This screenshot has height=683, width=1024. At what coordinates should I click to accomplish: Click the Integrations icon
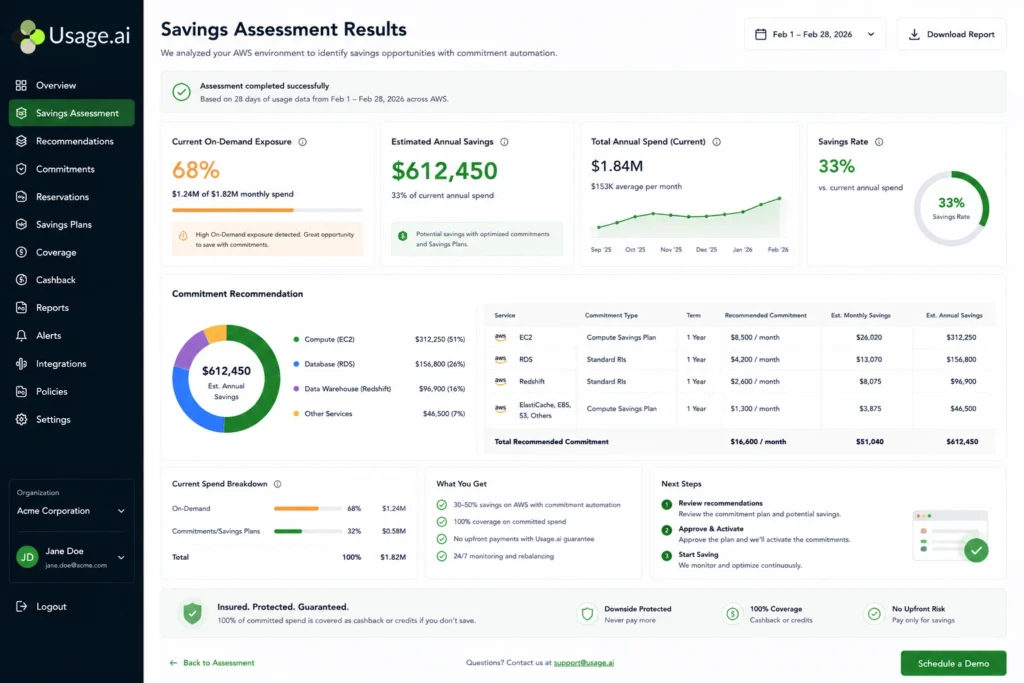pos(22,364)
